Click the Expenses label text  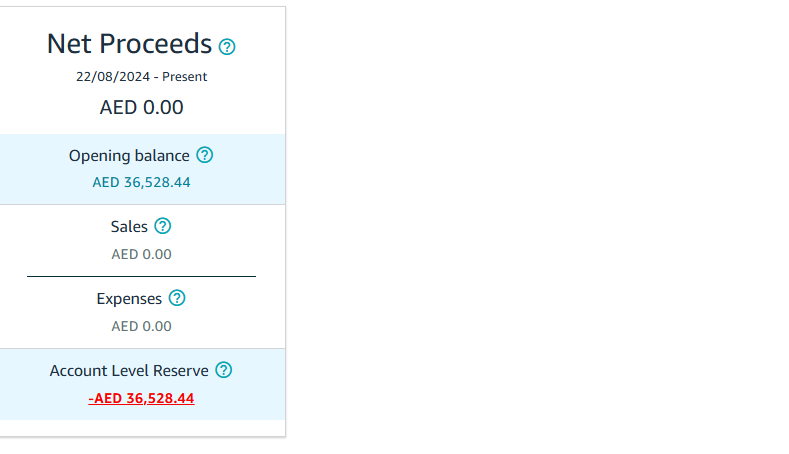coord(129,299)
